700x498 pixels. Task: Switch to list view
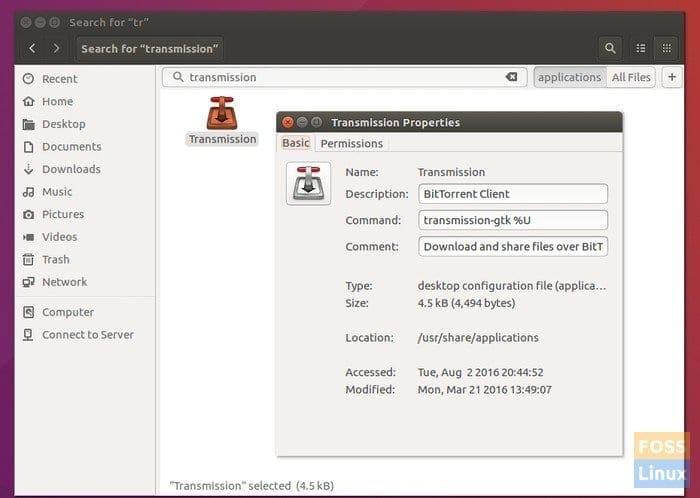(x=641, y=48)
